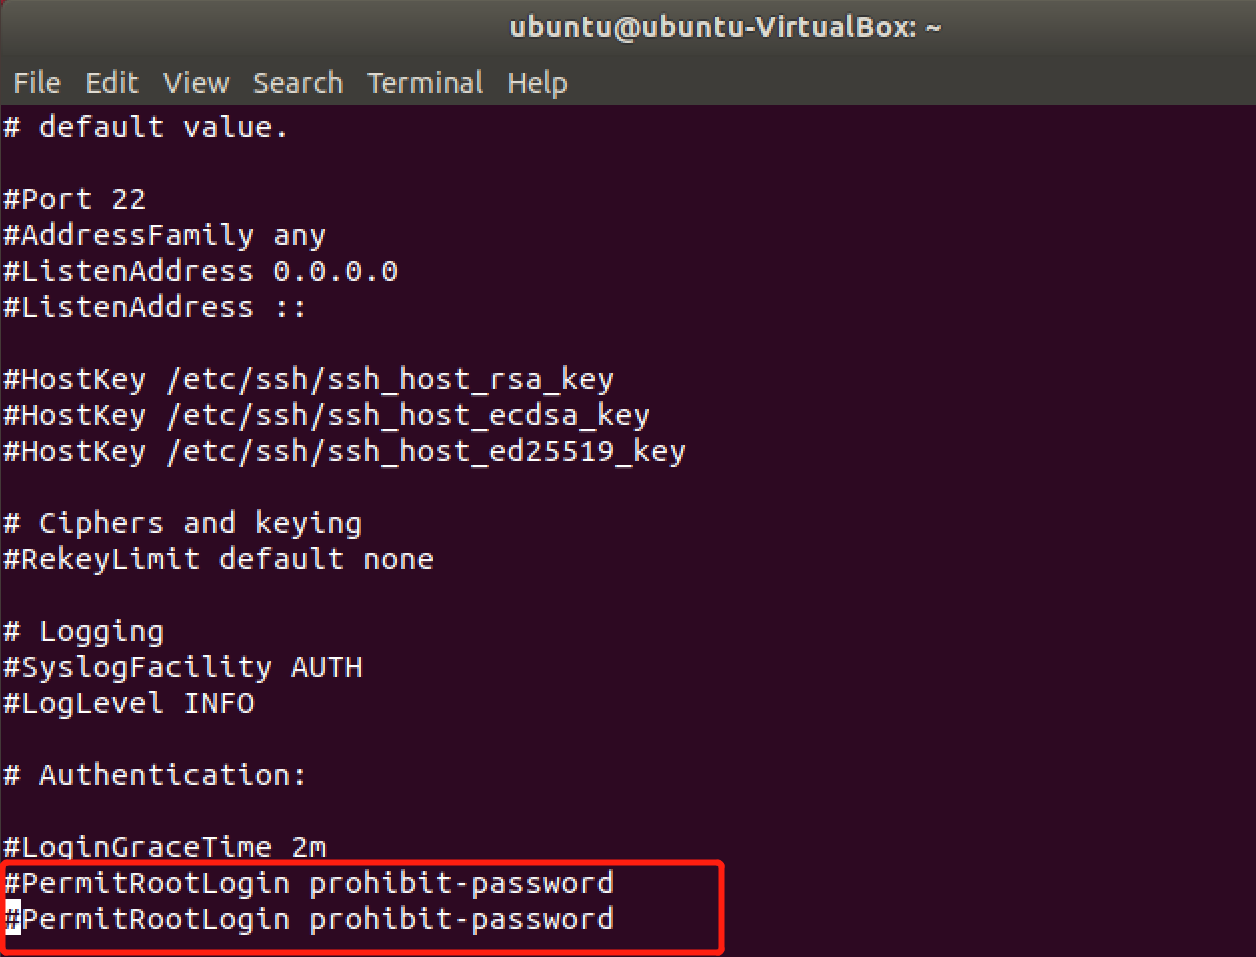1256x957 pixels.
Task: Click the #LogLevel INFO line
Action: [129, 703]
